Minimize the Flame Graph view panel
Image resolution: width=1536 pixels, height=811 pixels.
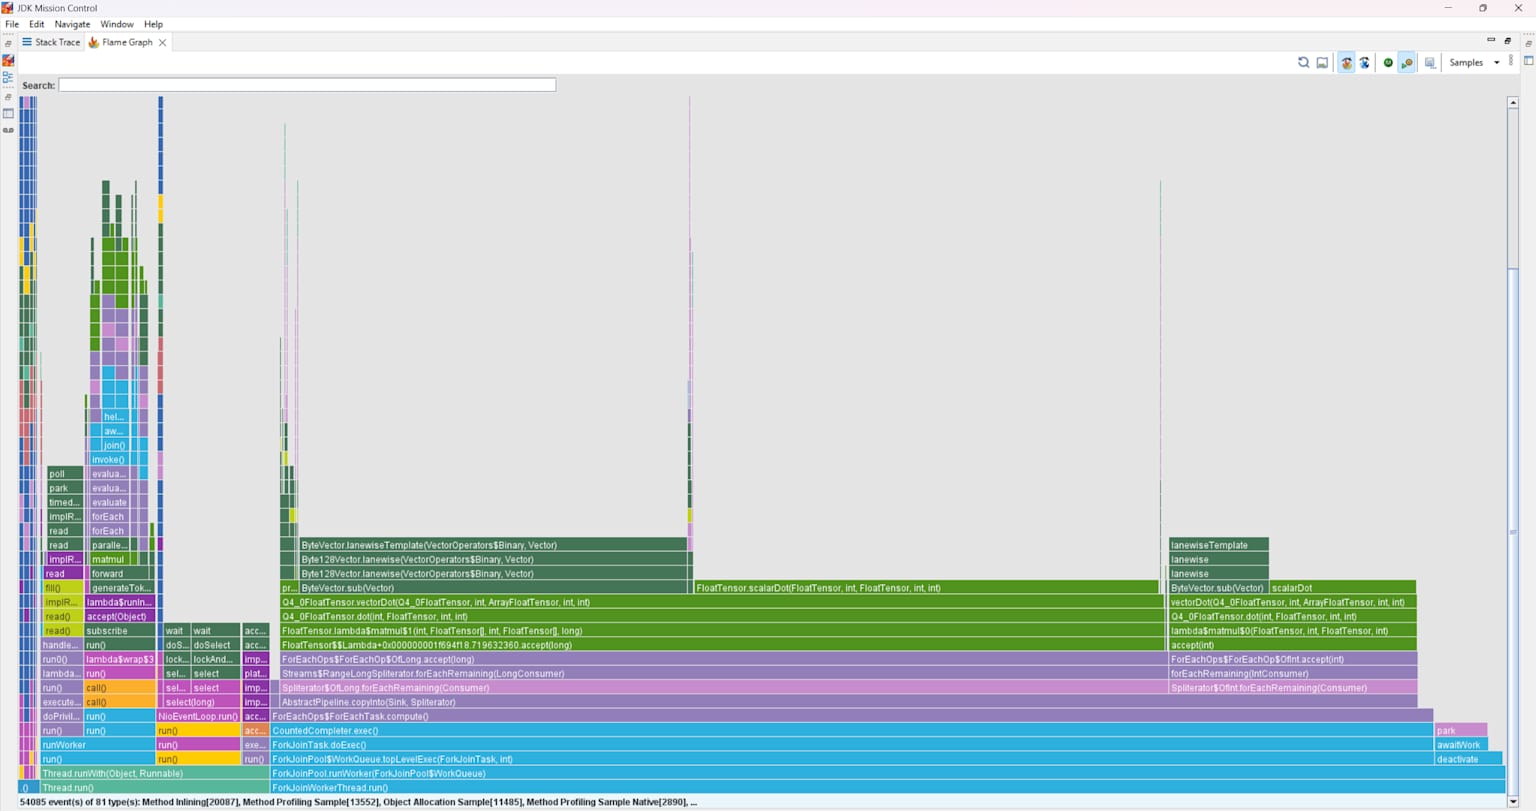point(1491,40)
